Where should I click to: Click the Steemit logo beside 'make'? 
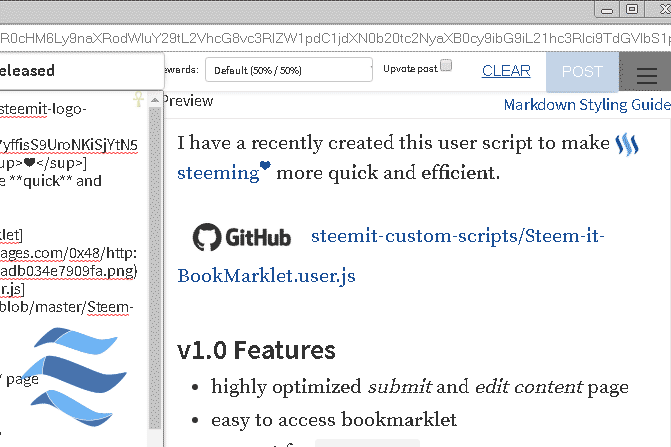(x=626, y=144)
